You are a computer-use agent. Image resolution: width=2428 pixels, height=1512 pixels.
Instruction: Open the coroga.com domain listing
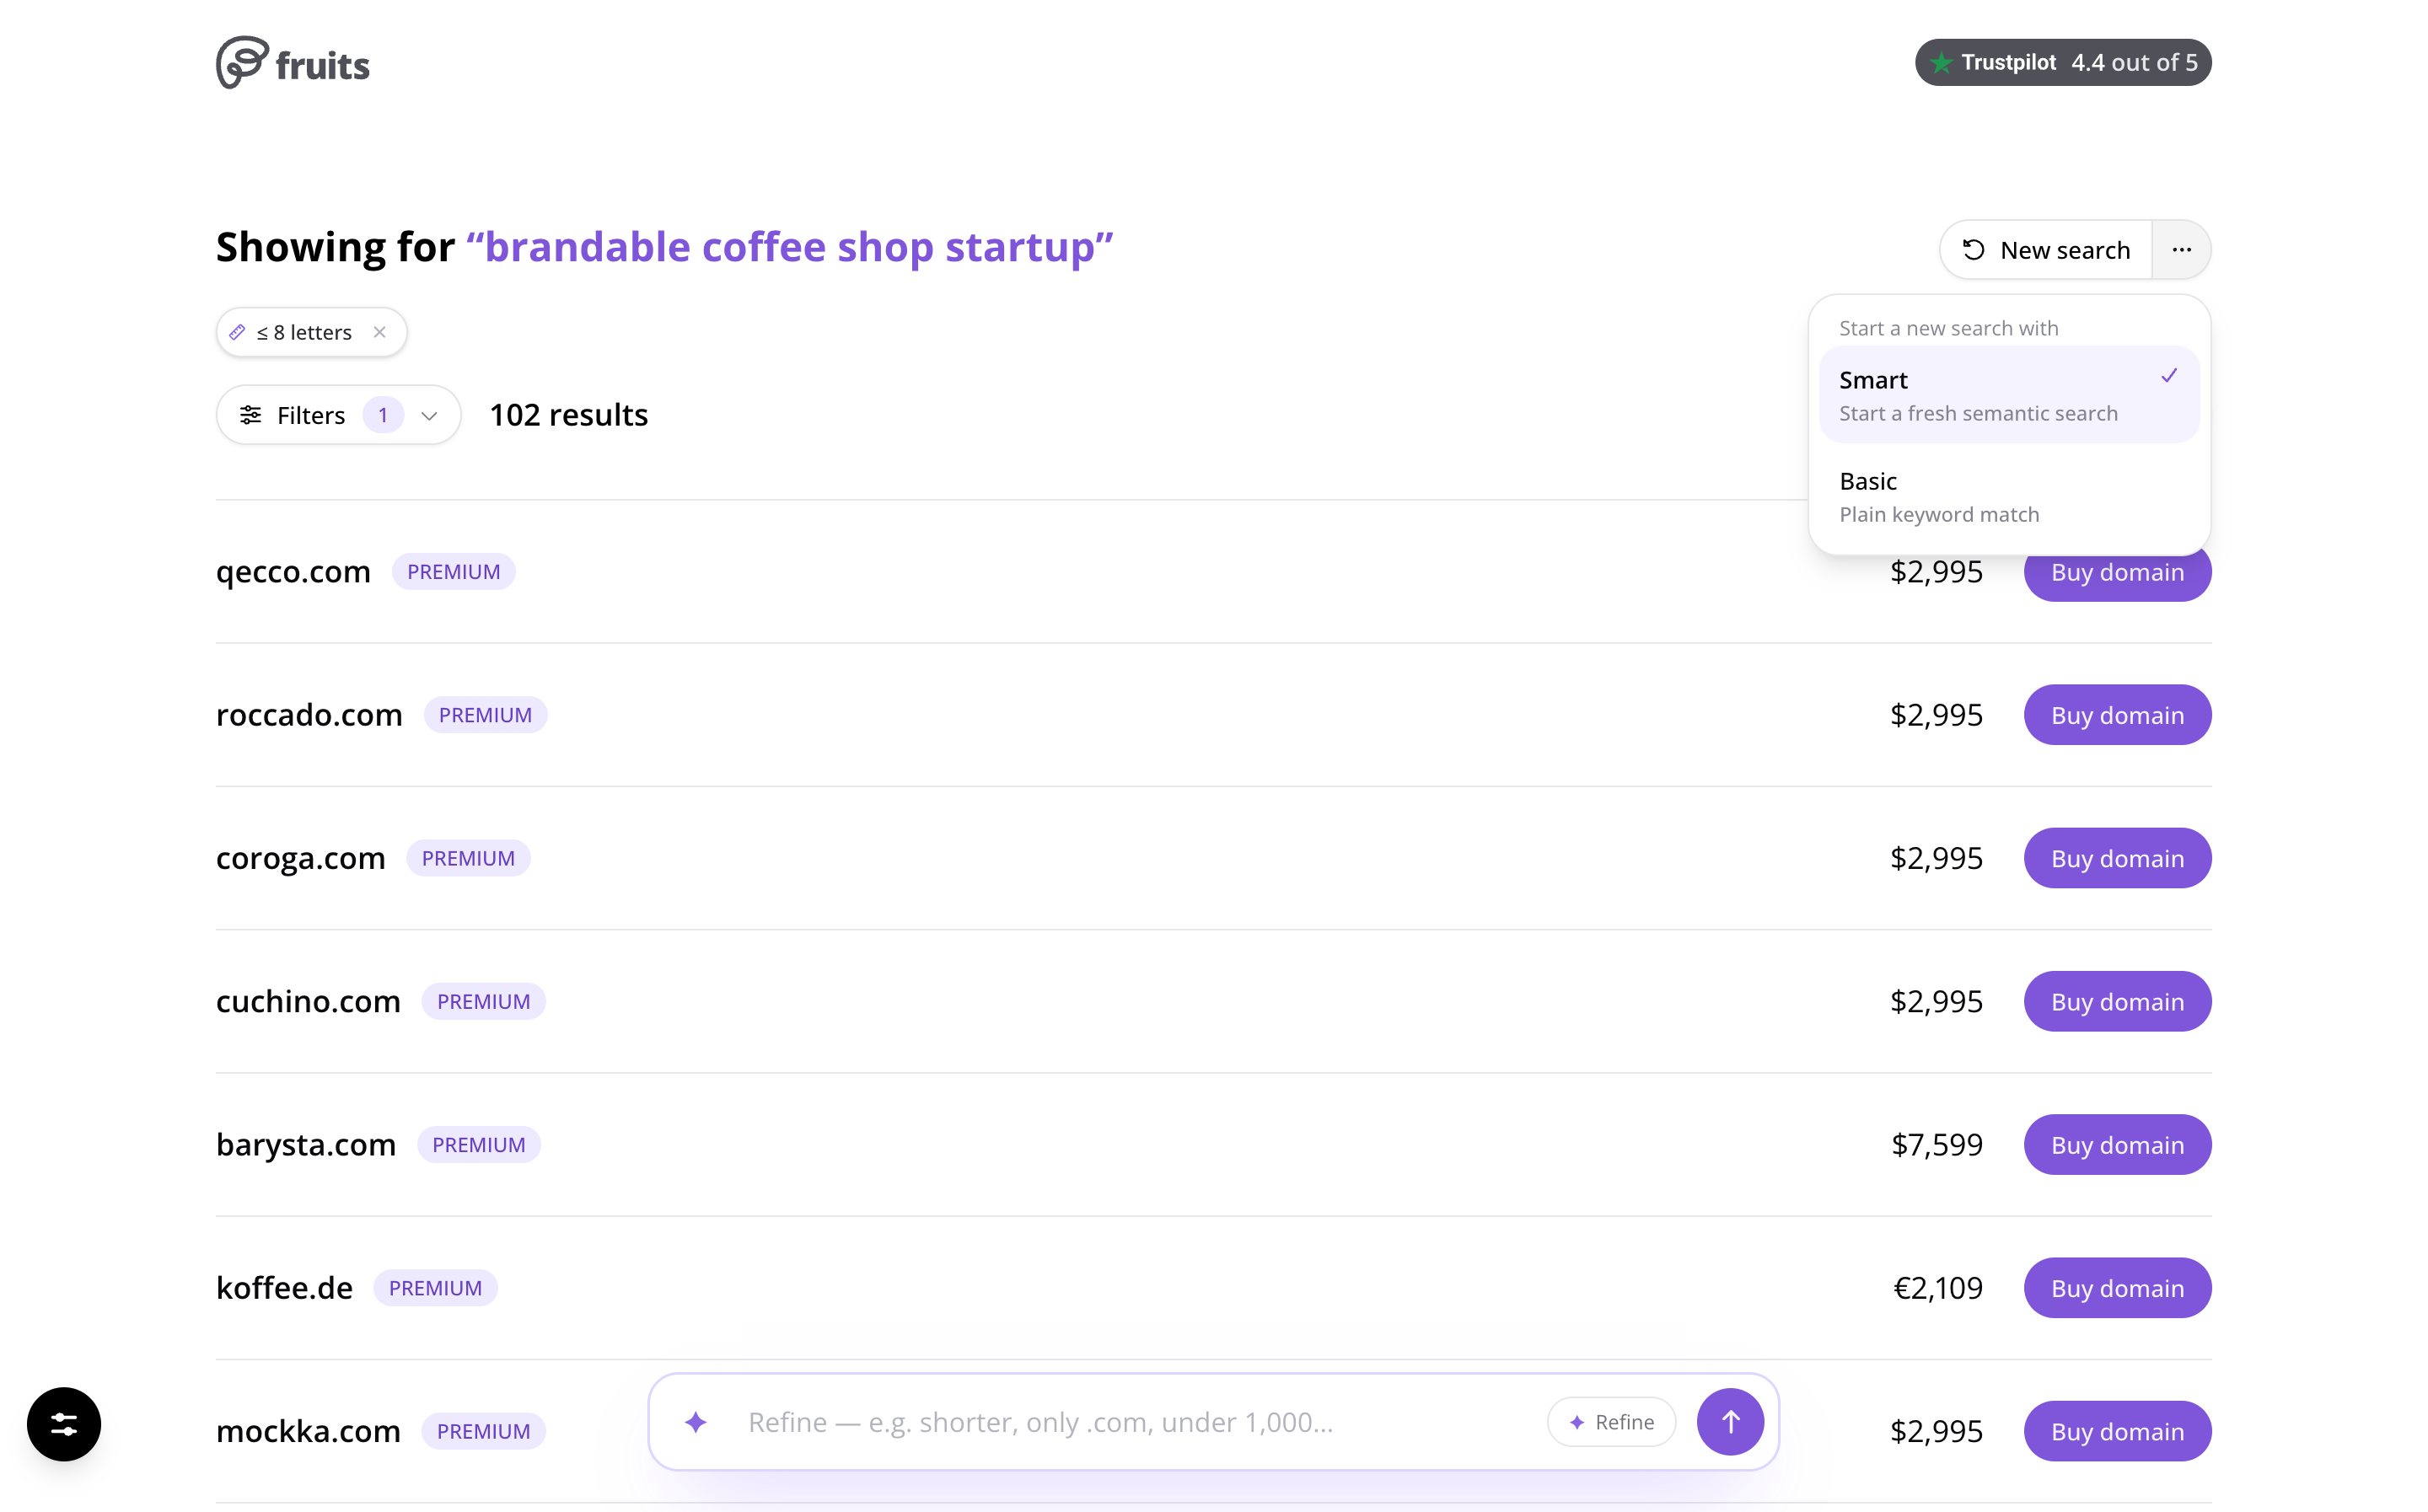(300, 858)
